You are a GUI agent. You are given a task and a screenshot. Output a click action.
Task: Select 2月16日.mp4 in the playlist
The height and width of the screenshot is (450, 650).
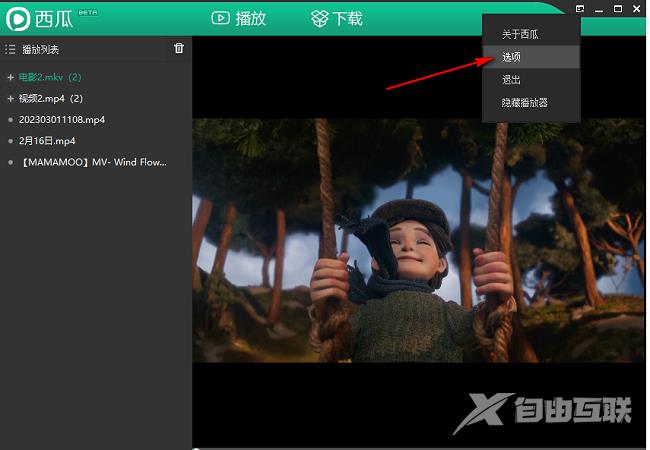[47, 140]
